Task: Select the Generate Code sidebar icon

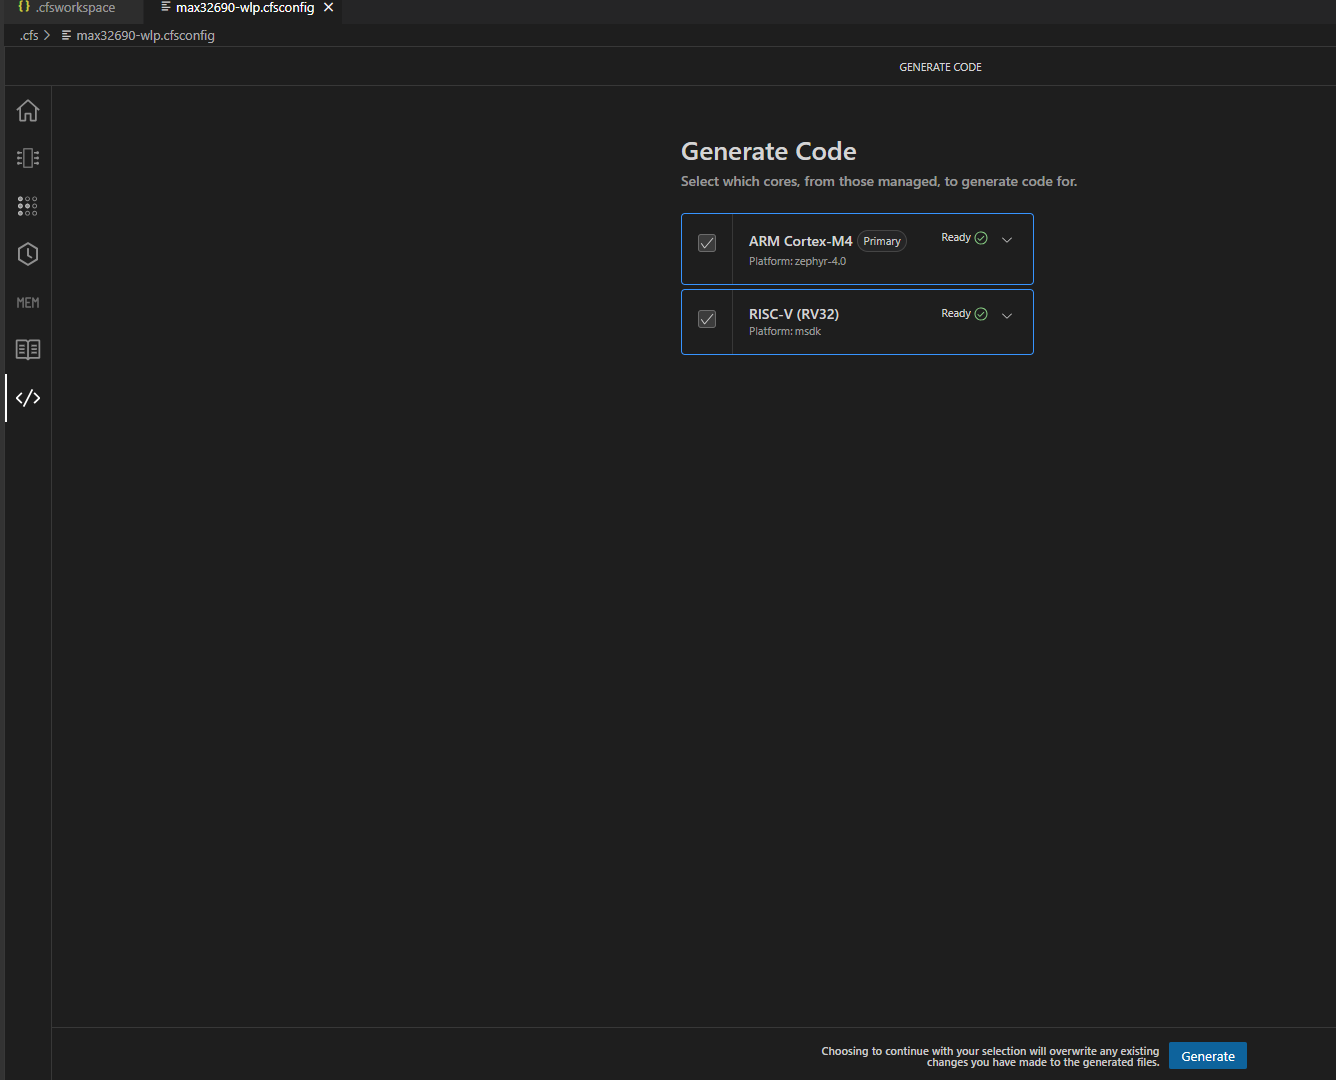Action: pyautogui.click(x=27, y=397)
